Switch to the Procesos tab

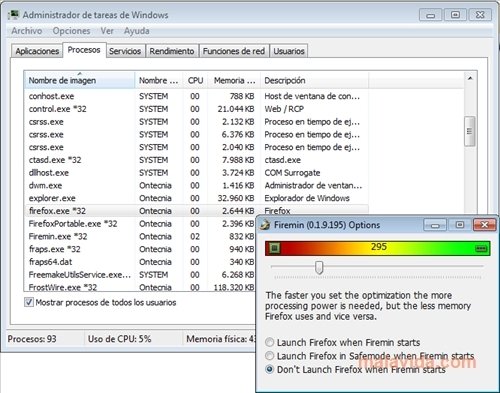click(84, 50)
